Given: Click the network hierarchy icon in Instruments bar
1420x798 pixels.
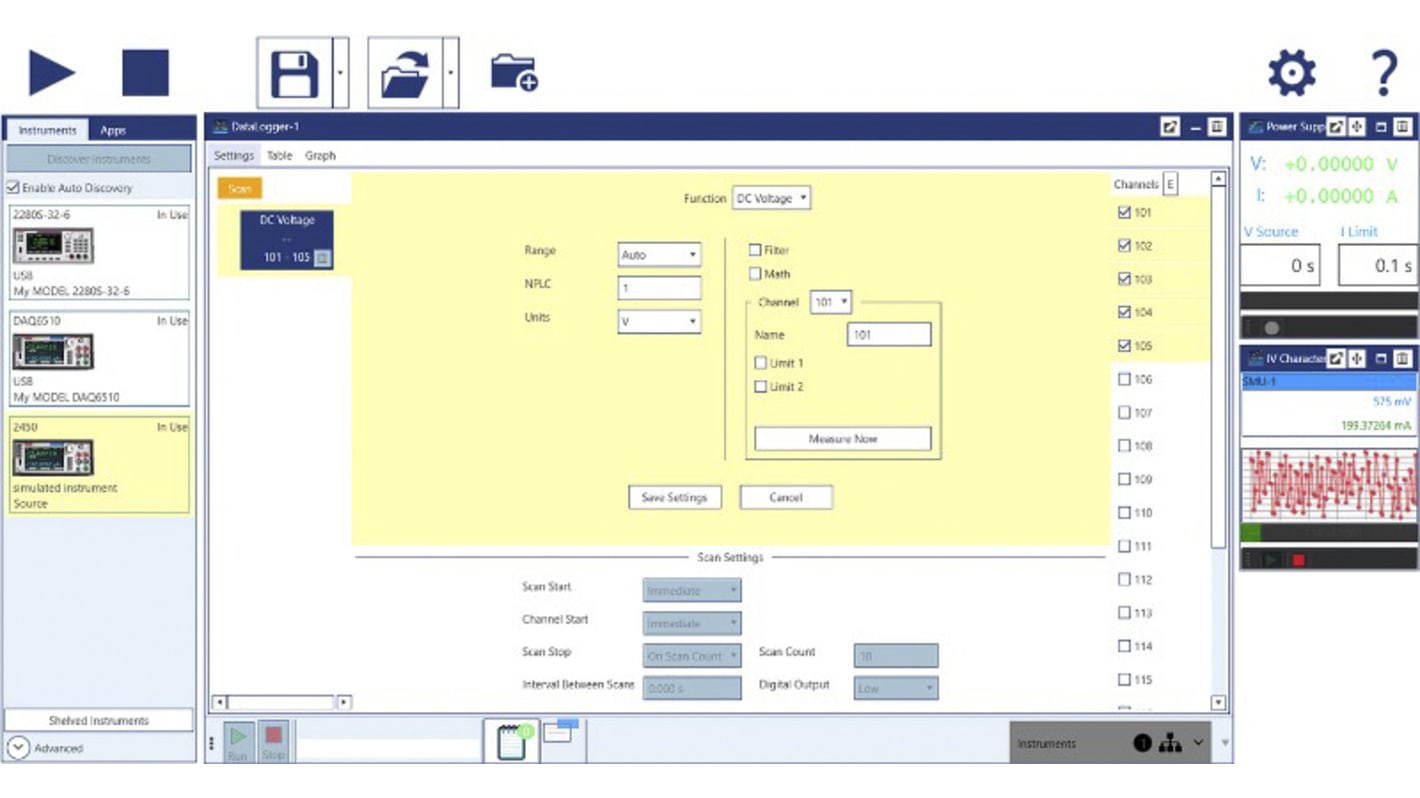Looking at the screenshot, I should tap(1170, 743).
